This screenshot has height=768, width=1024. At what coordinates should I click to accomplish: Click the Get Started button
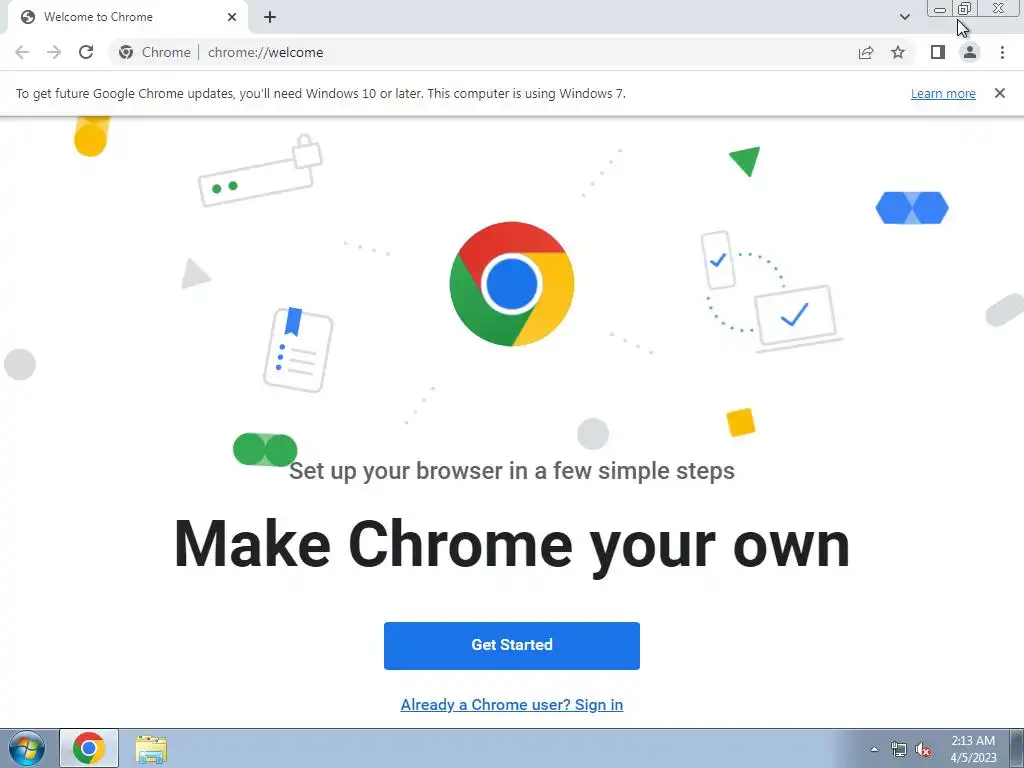pos(512,645)
